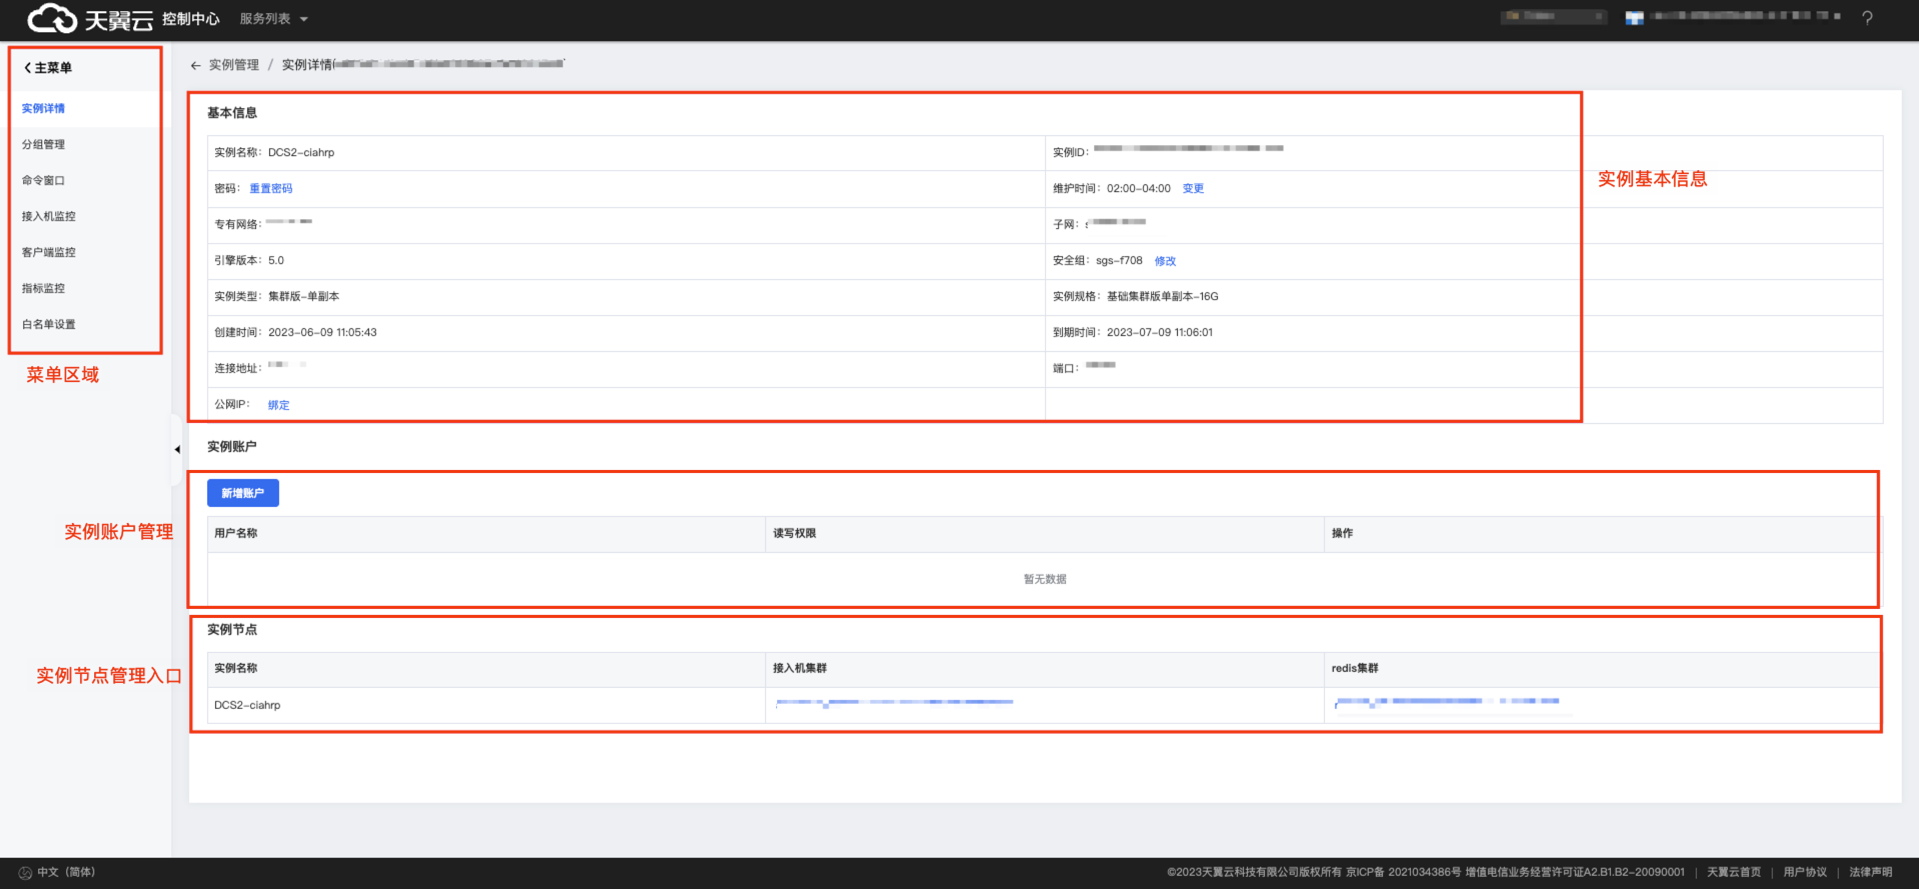
Task: Collapse the sidebar with the triangle handle
Action: point(177,450)
